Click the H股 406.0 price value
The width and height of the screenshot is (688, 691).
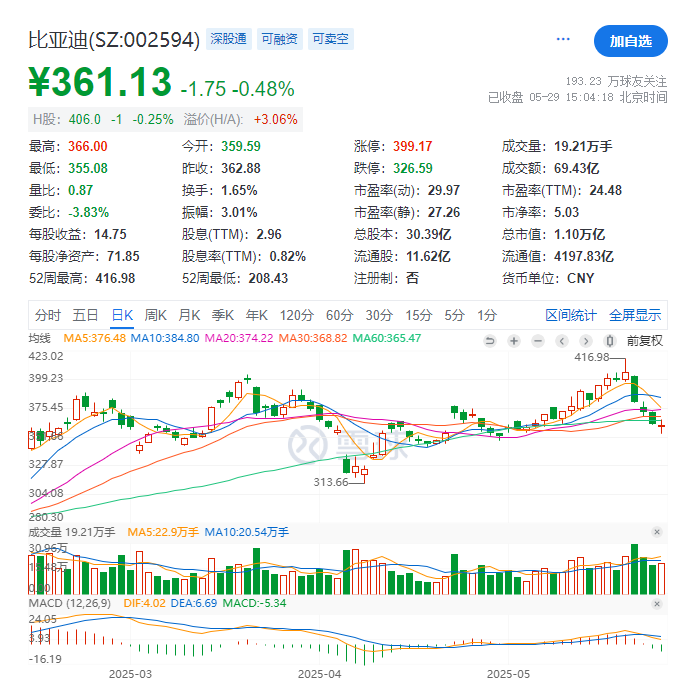(85, 119)
